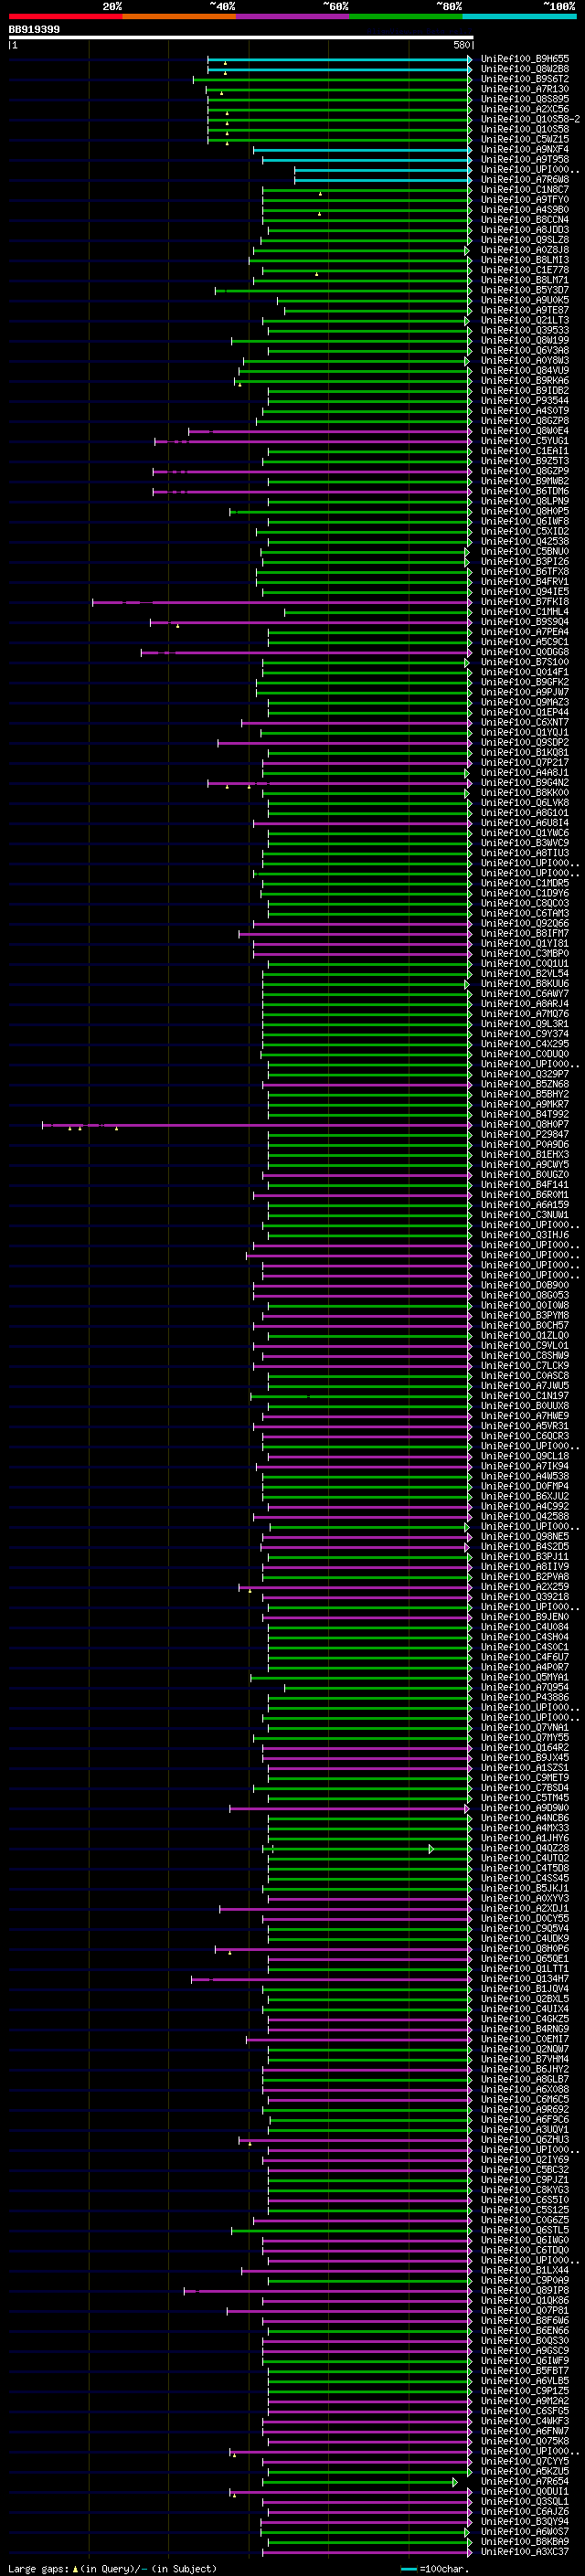
Task: Click the orange ~40% identity legend segment
Action: pyautogui.click(x=179, y=17)
